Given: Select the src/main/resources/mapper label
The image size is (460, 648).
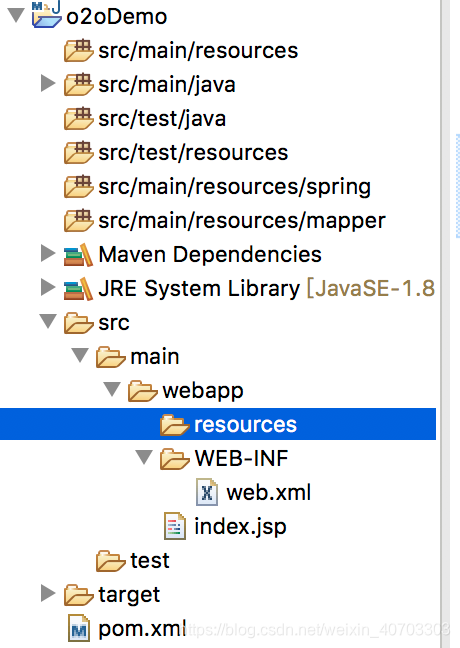Looking at the screenshot, I should [242, 221].
